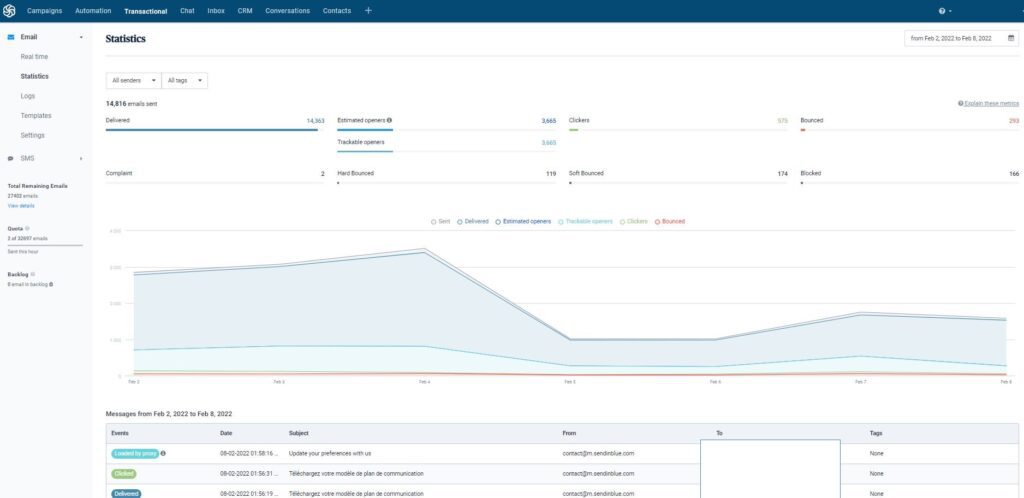
Task: Click the Tags column header
Action: (876, 433)
